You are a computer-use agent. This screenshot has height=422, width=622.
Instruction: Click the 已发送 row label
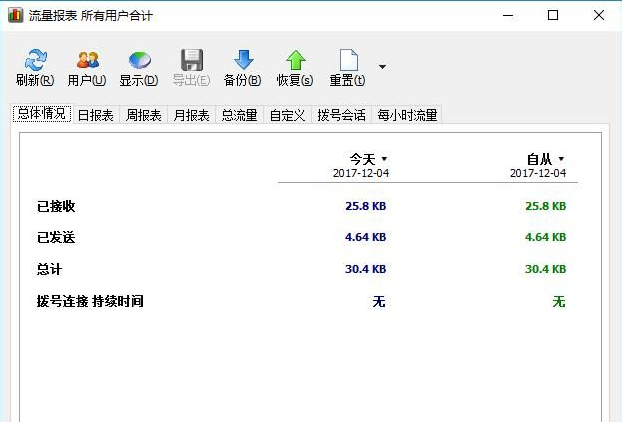point(56,238)
